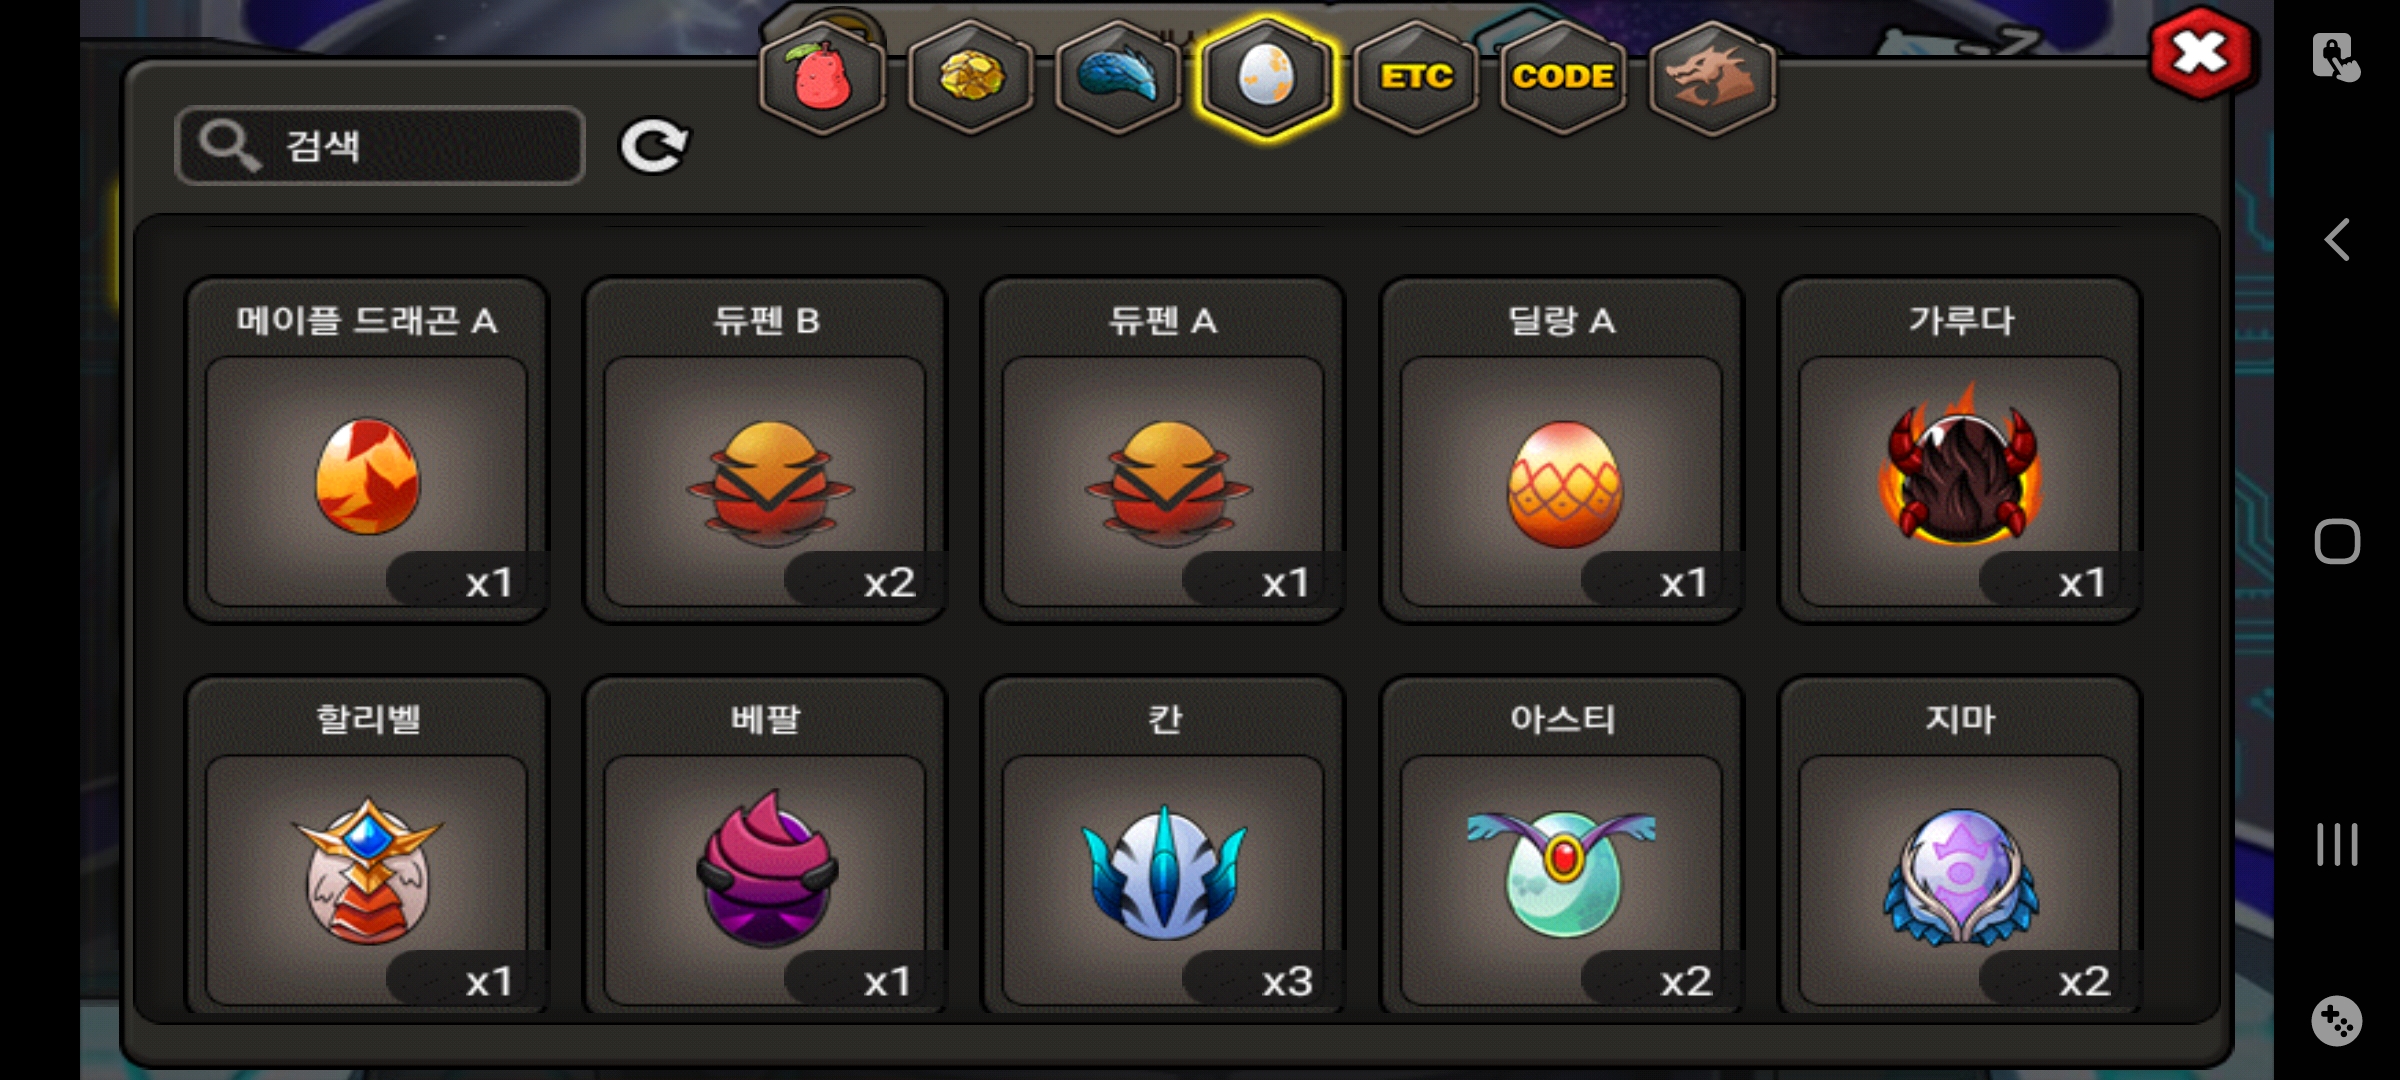Click the 검색 search field
Image resolution: width=2400 pixels, height=1080 pixels.
[x=380, y=146]
